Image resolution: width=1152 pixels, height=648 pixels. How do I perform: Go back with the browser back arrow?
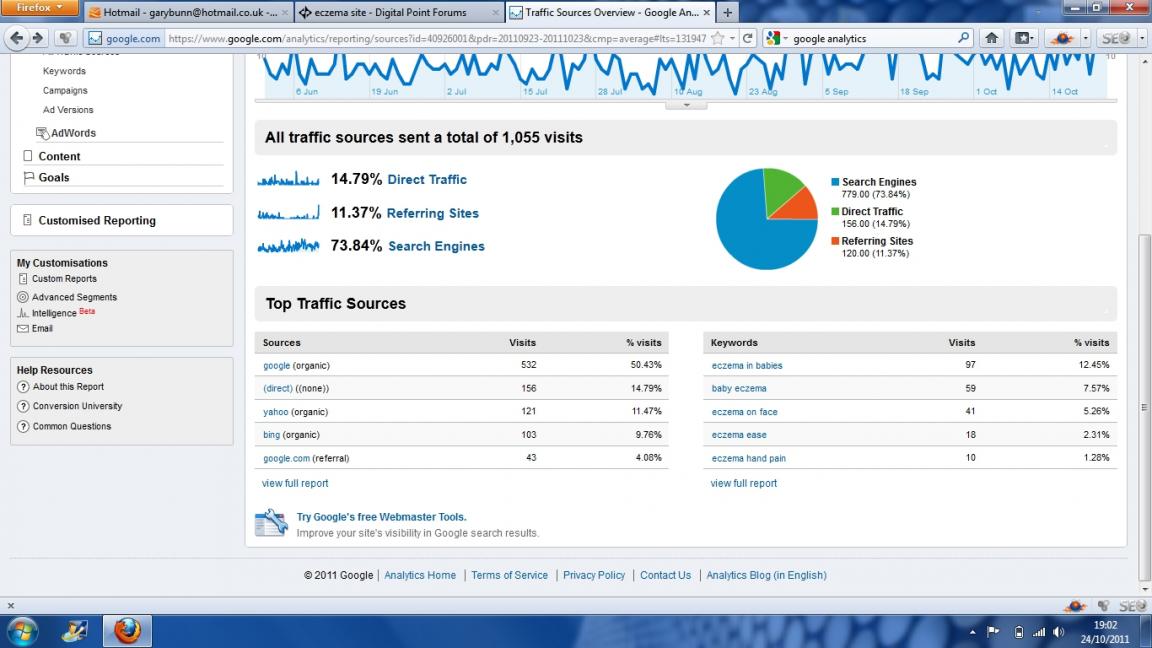17,38
